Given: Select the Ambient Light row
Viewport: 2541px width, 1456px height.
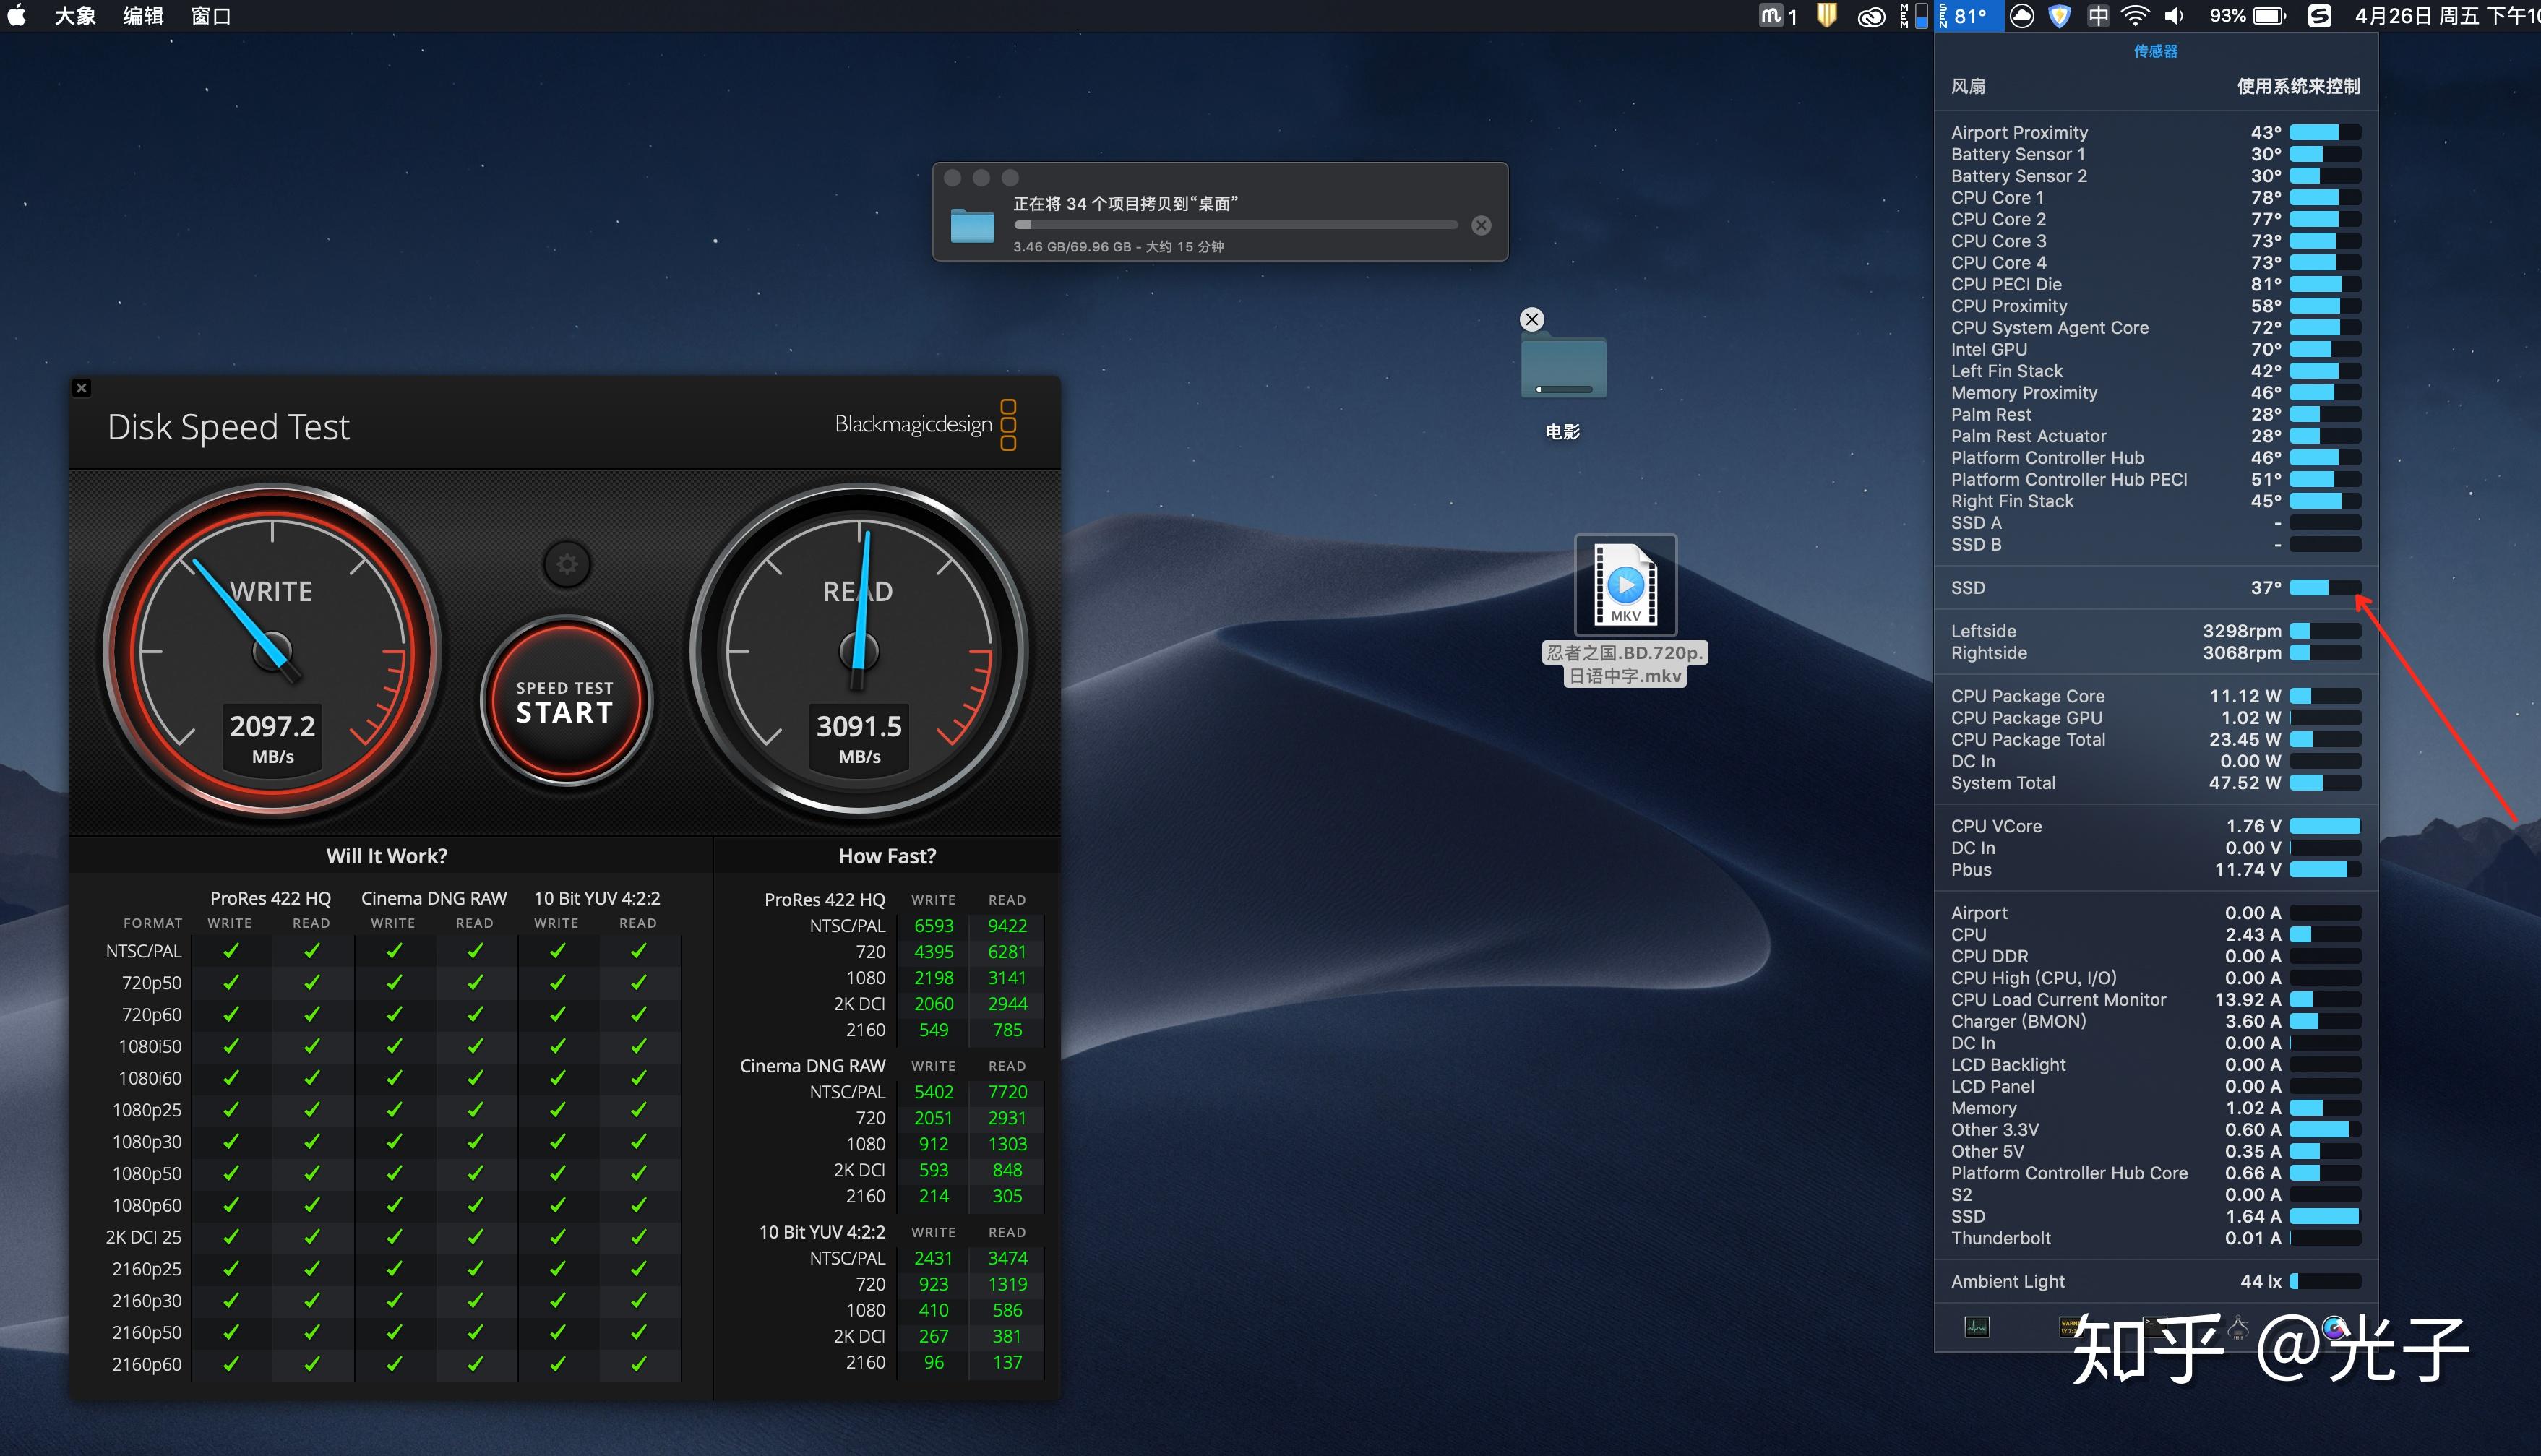Looking at the screenshot, I should [x=2155, y=1281].
